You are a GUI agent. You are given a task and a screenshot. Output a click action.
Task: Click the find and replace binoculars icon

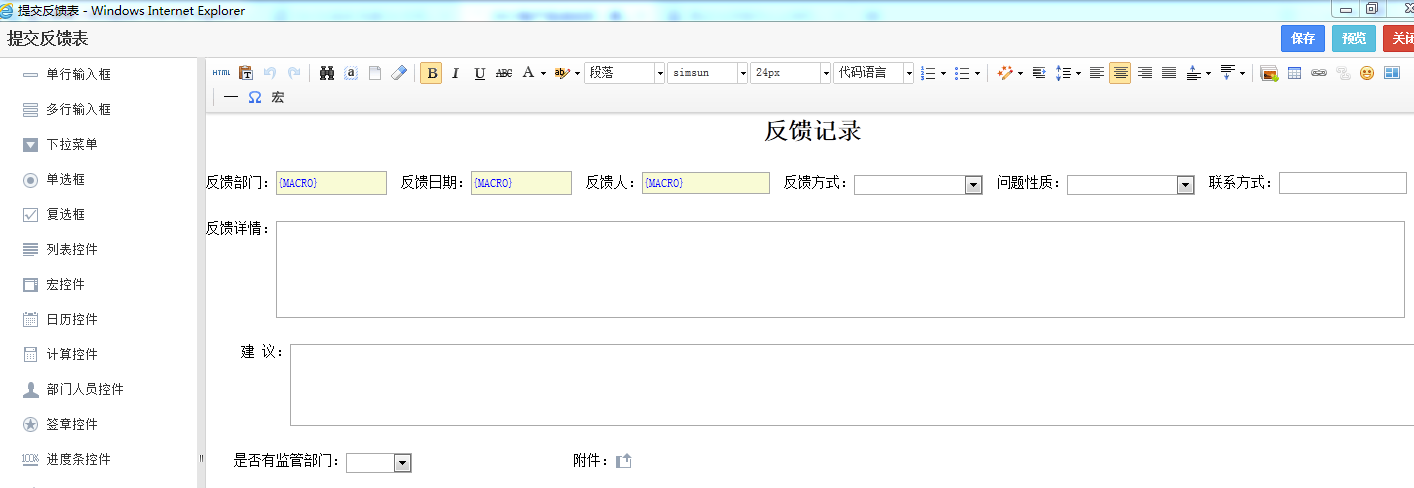tap(327, 73)
